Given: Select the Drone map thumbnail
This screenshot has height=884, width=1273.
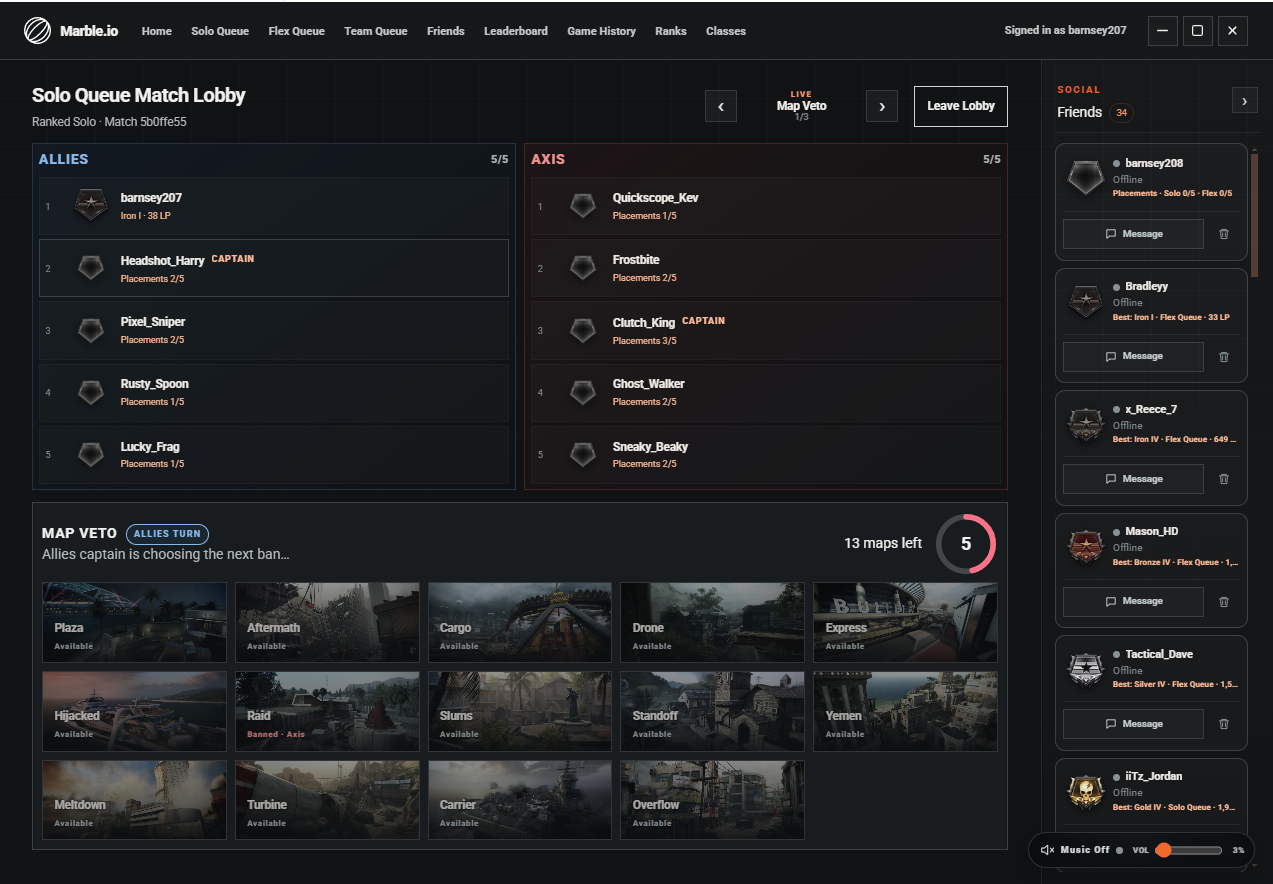Looking at the screenshot, I should click(712, 622).
